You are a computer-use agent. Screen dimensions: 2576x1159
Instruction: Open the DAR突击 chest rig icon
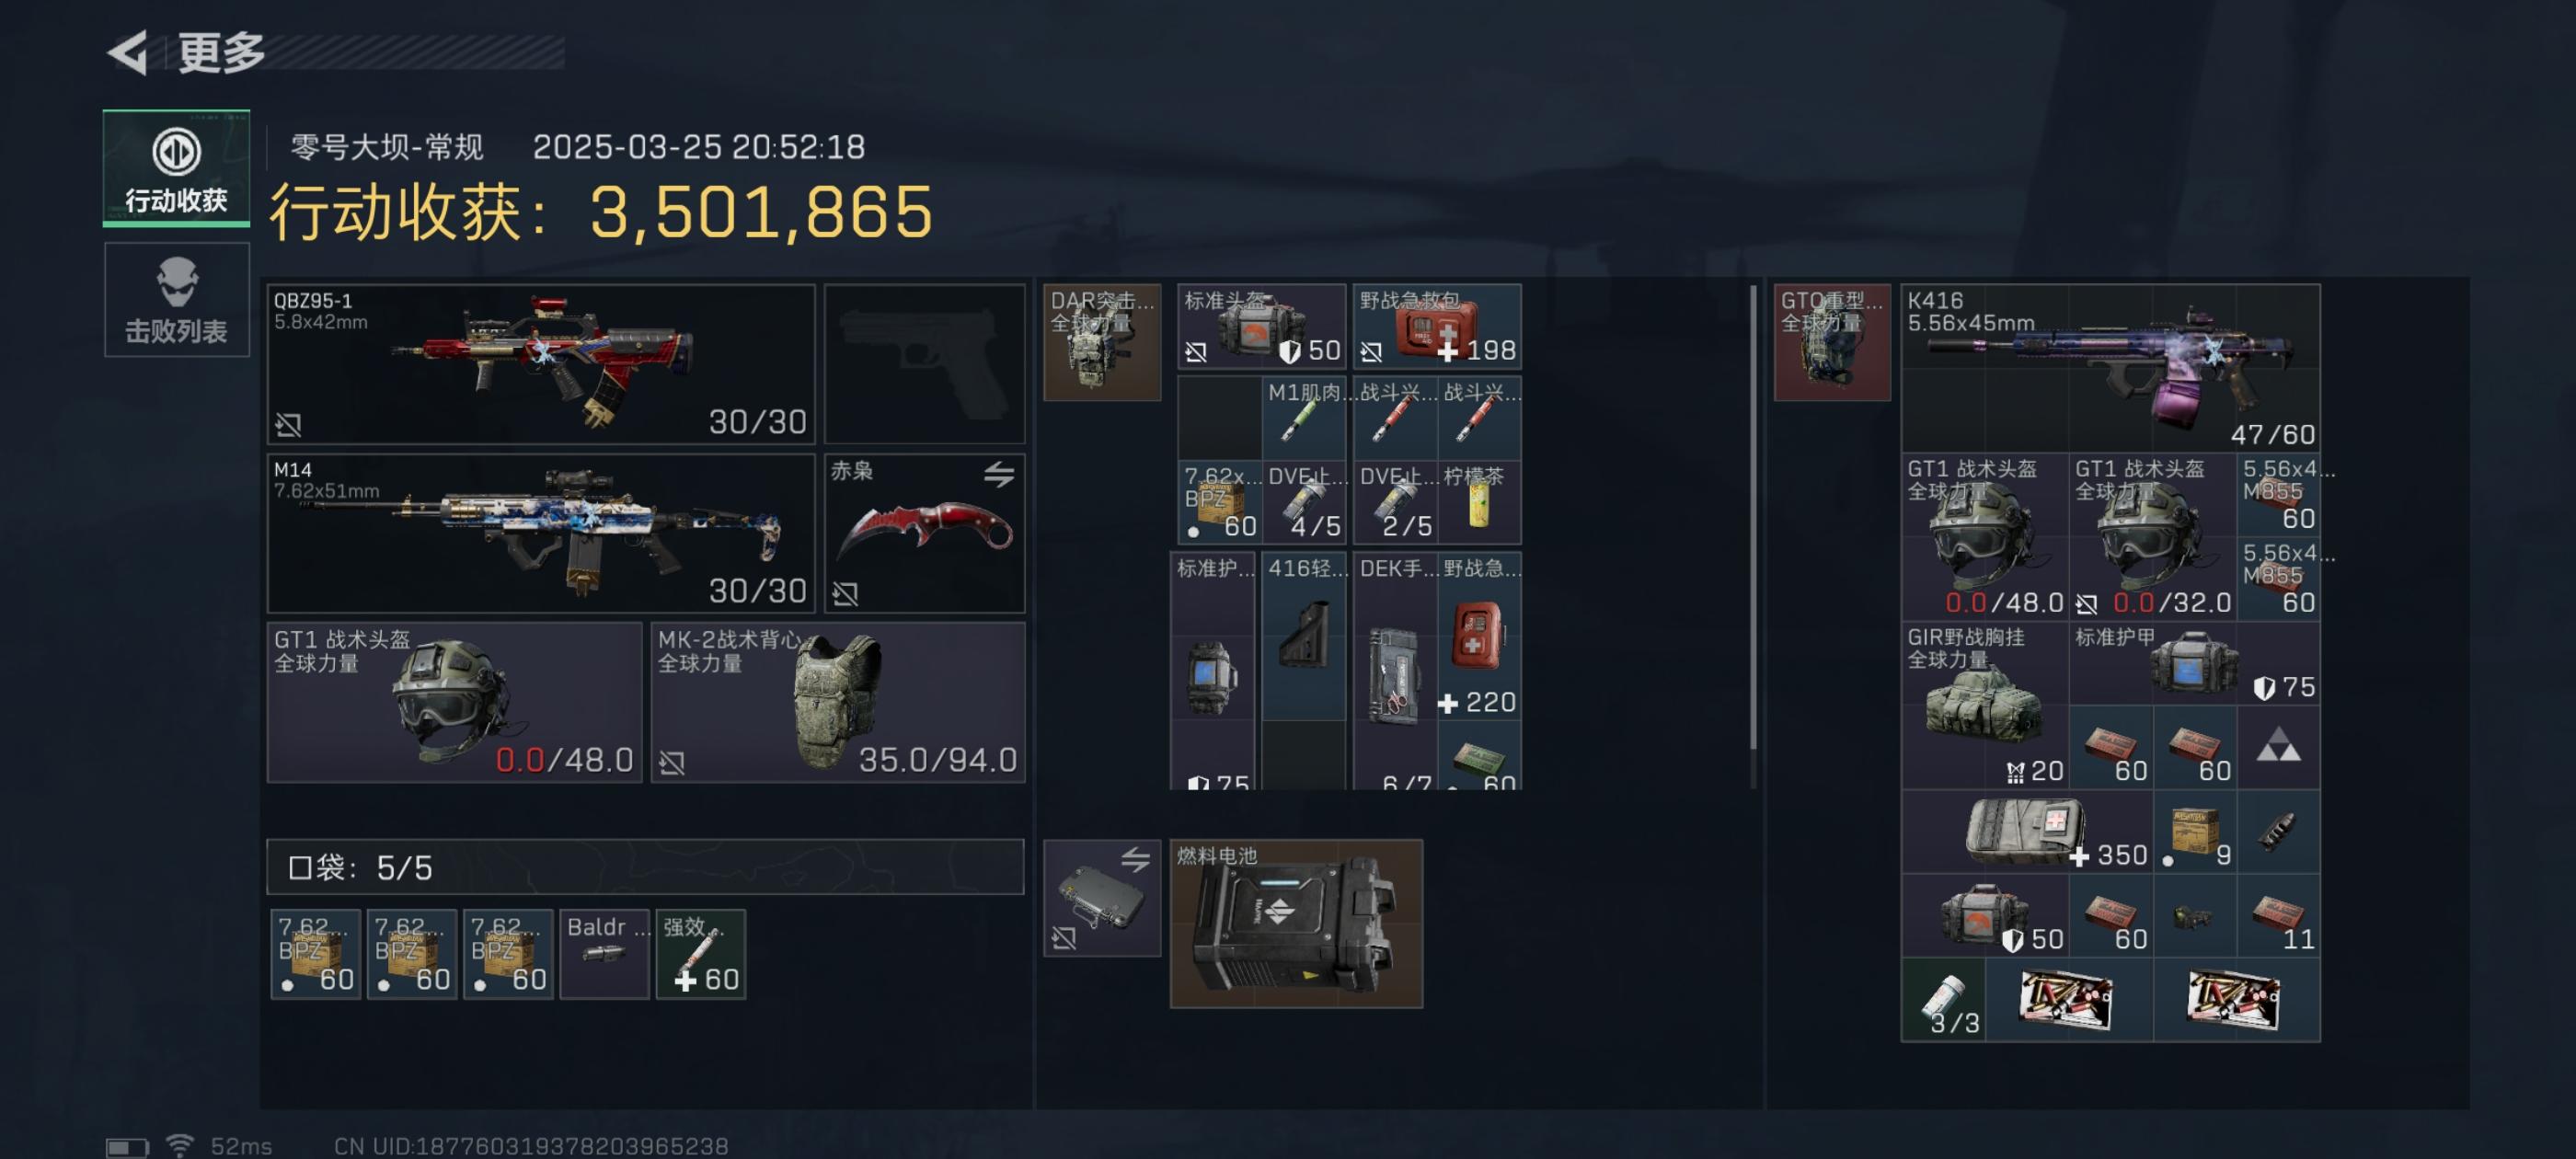(x=1103, y=342)
